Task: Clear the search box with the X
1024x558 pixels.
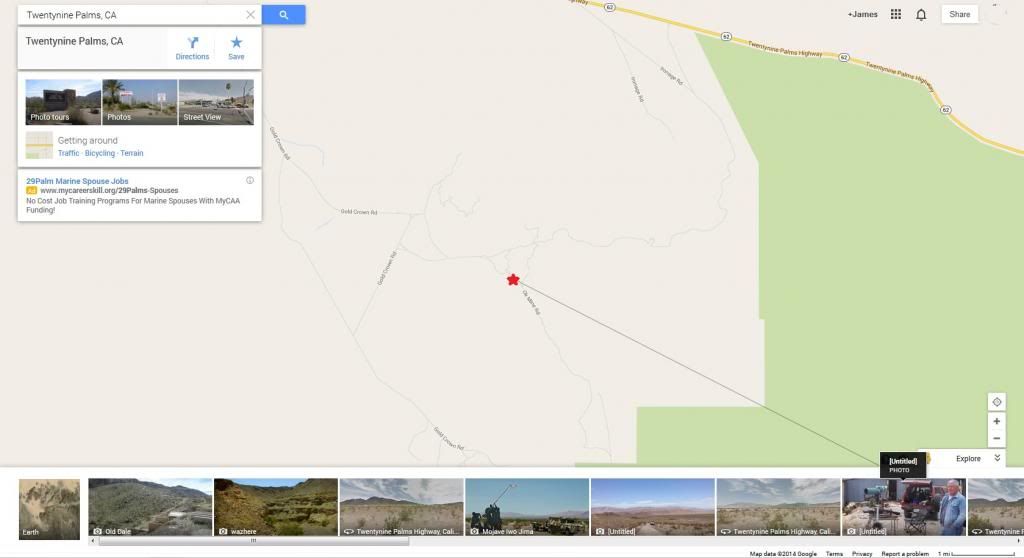Action: point(250,14)
